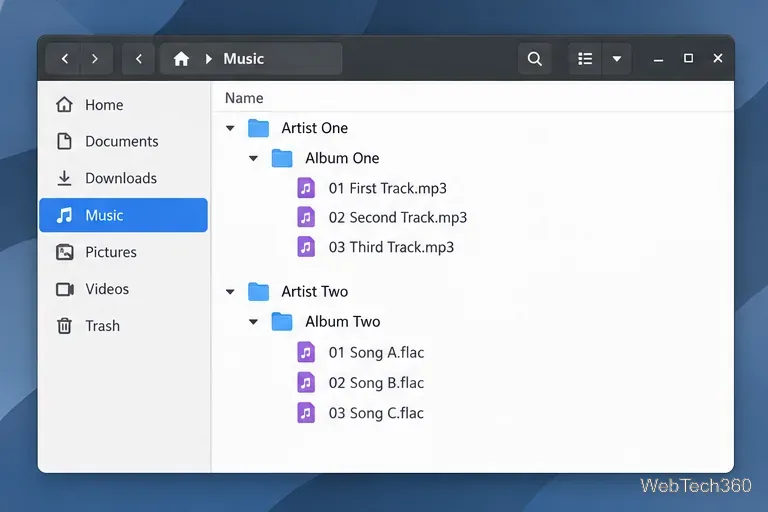Select the Artist One row name

point(314,128)
